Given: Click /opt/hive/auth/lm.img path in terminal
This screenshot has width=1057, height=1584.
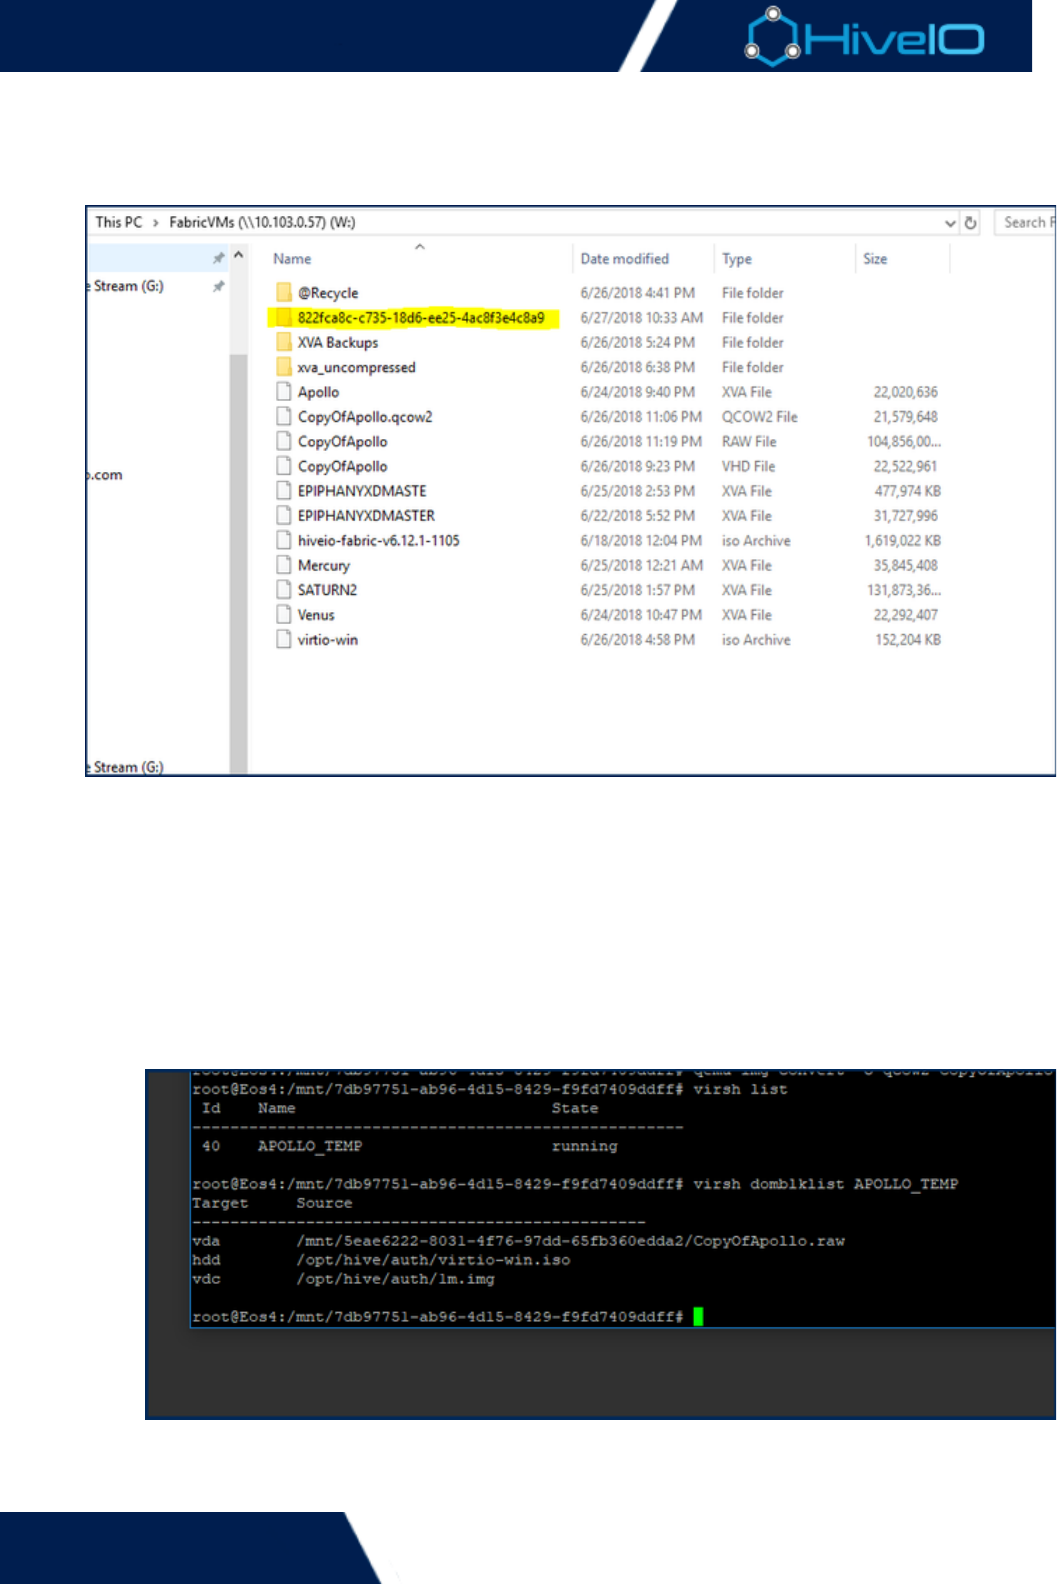Looking at the screenshot, I should 395,1279.
